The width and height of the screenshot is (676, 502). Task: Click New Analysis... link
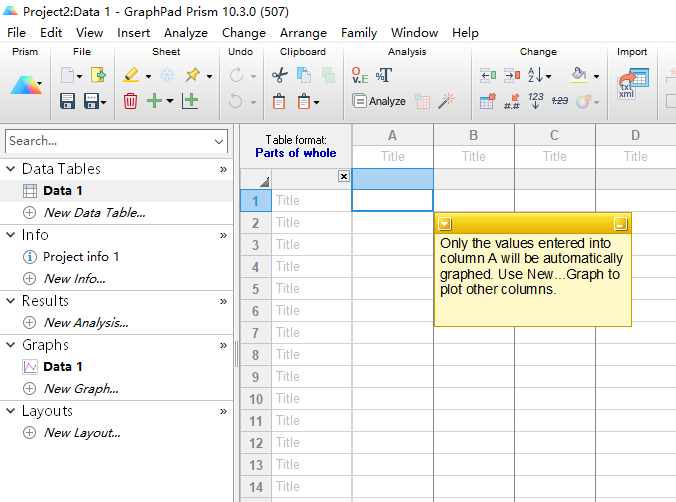click(86, 323)
